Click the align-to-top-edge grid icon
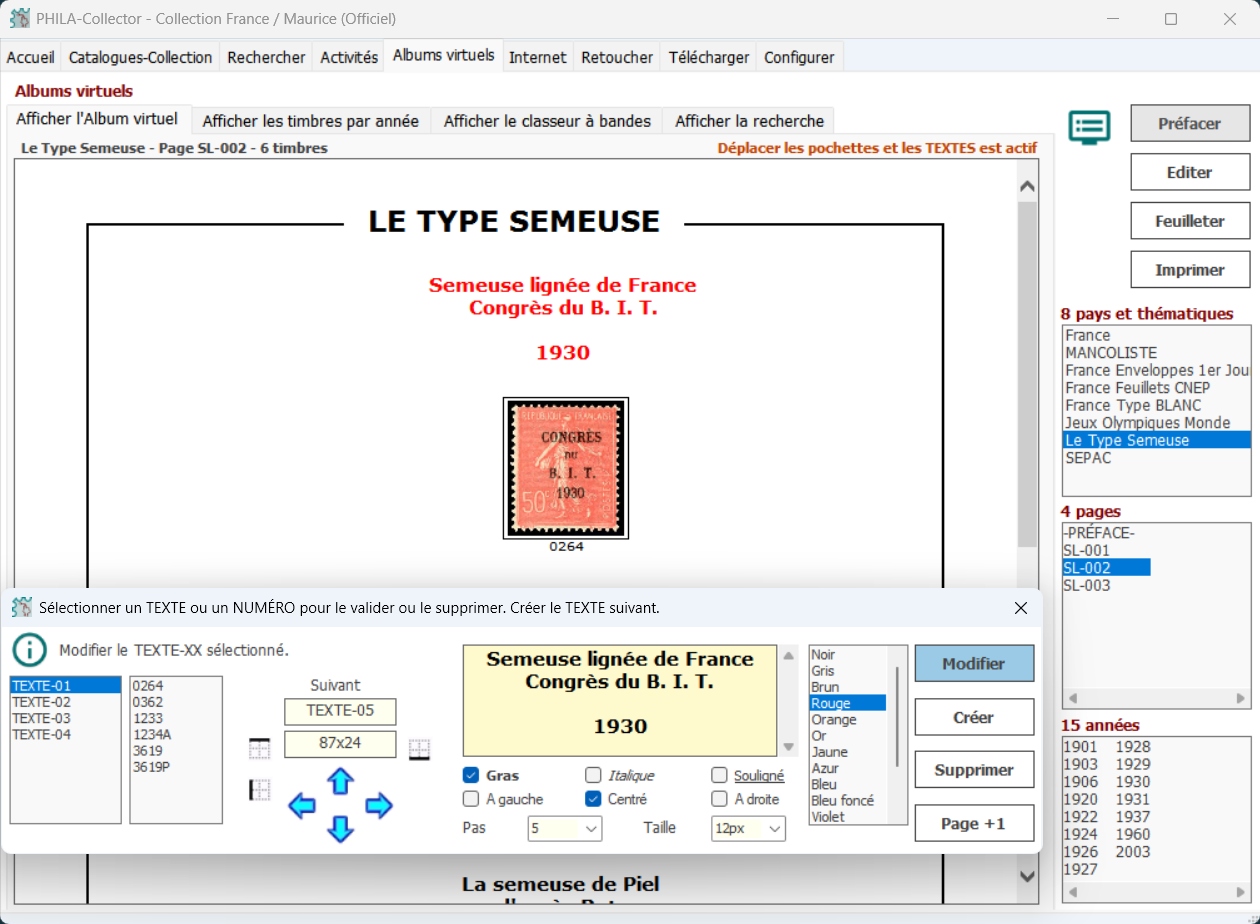The width and height of the screenshot is (1260, 924). point(260,748)
